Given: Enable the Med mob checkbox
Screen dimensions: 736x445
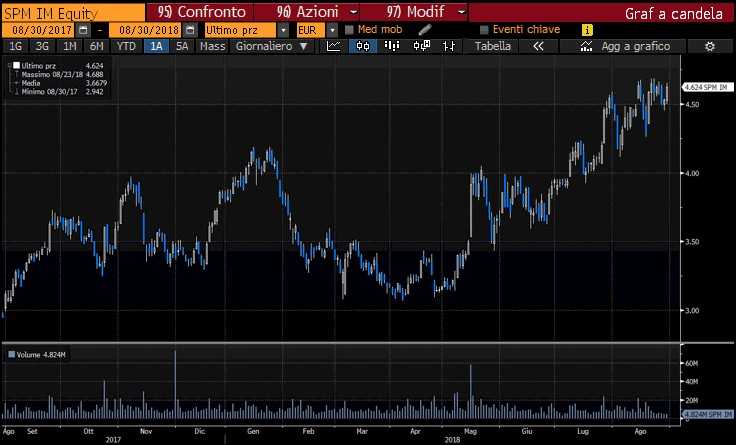Looking at the screenshot, I should 349,30.
